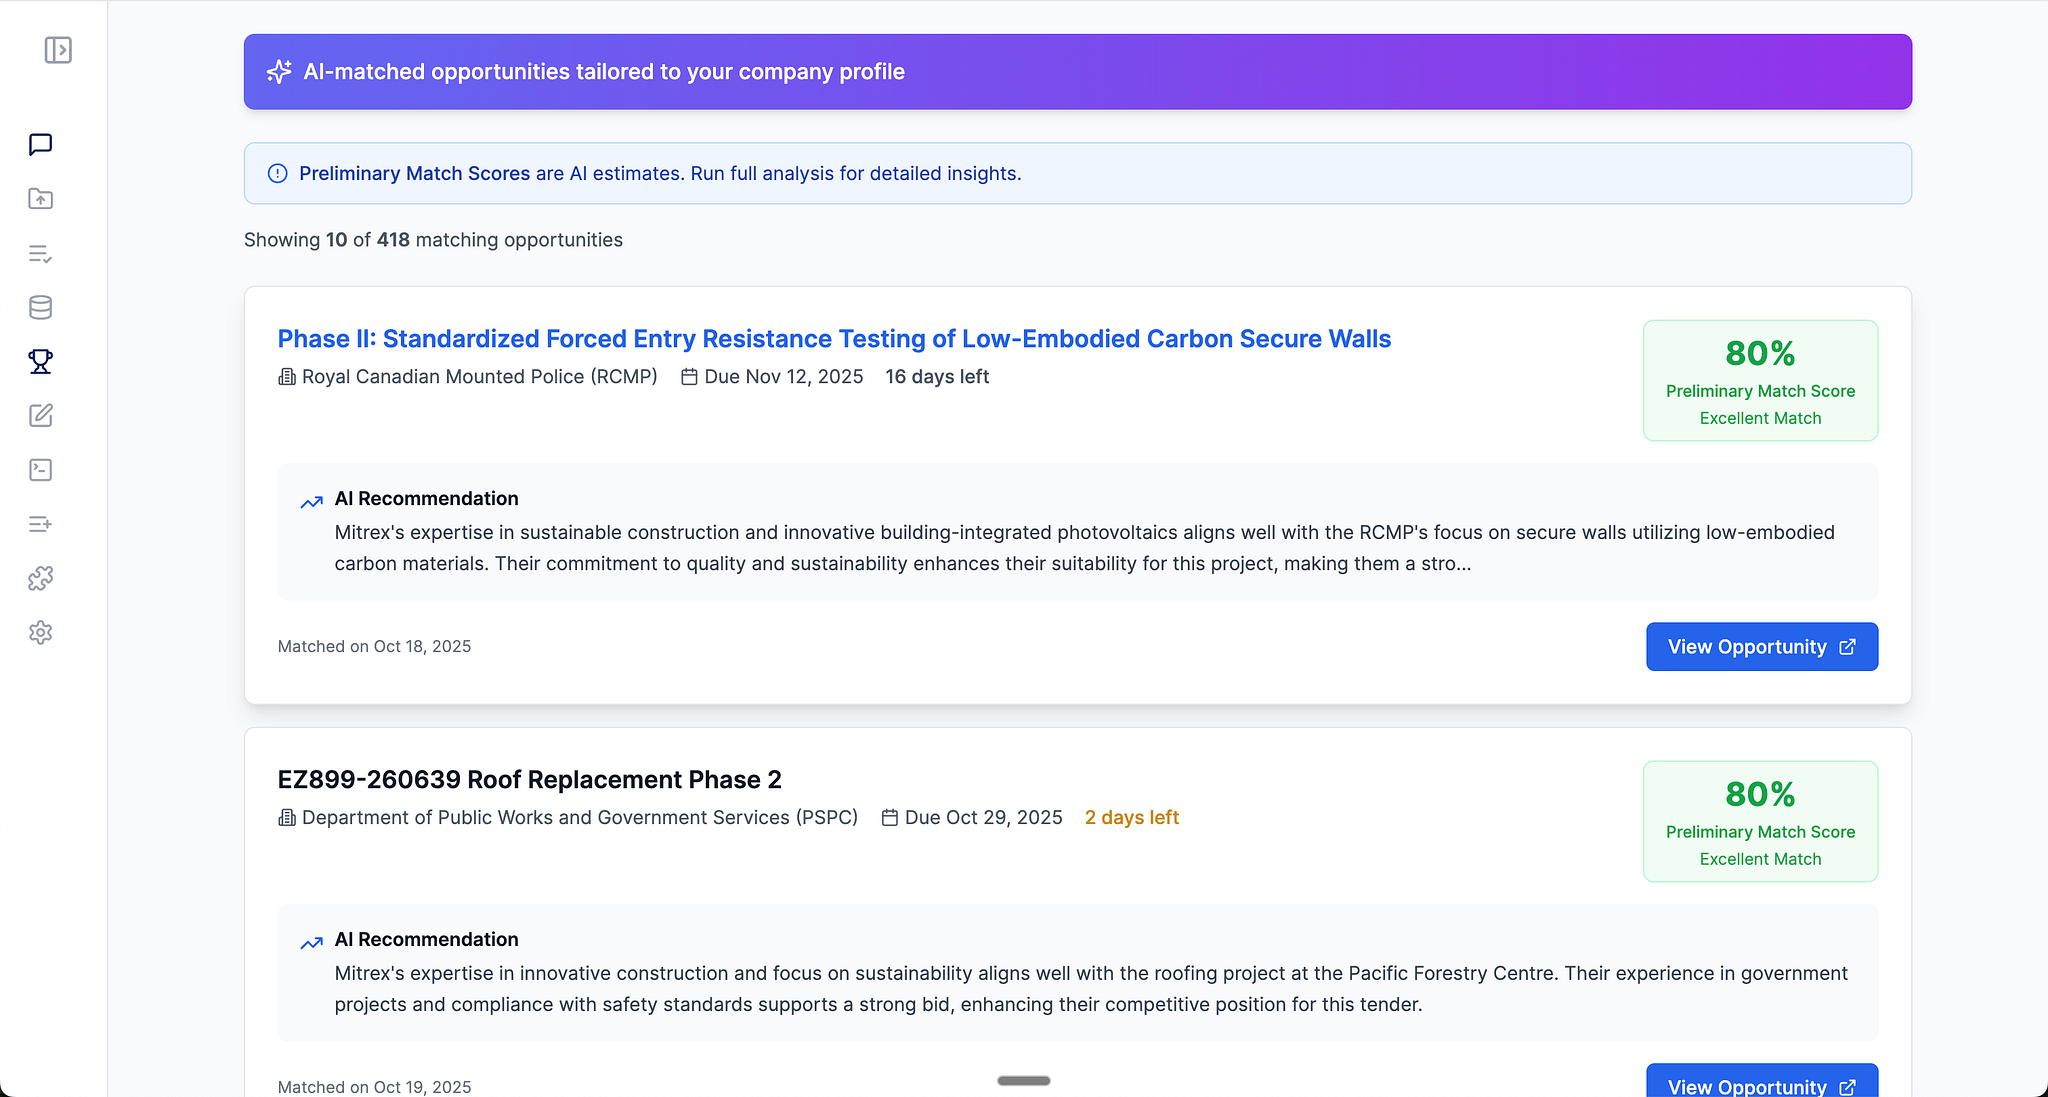
Task: Click View Opportunity for RCMP tender
Action: [x=1761, y=647]
